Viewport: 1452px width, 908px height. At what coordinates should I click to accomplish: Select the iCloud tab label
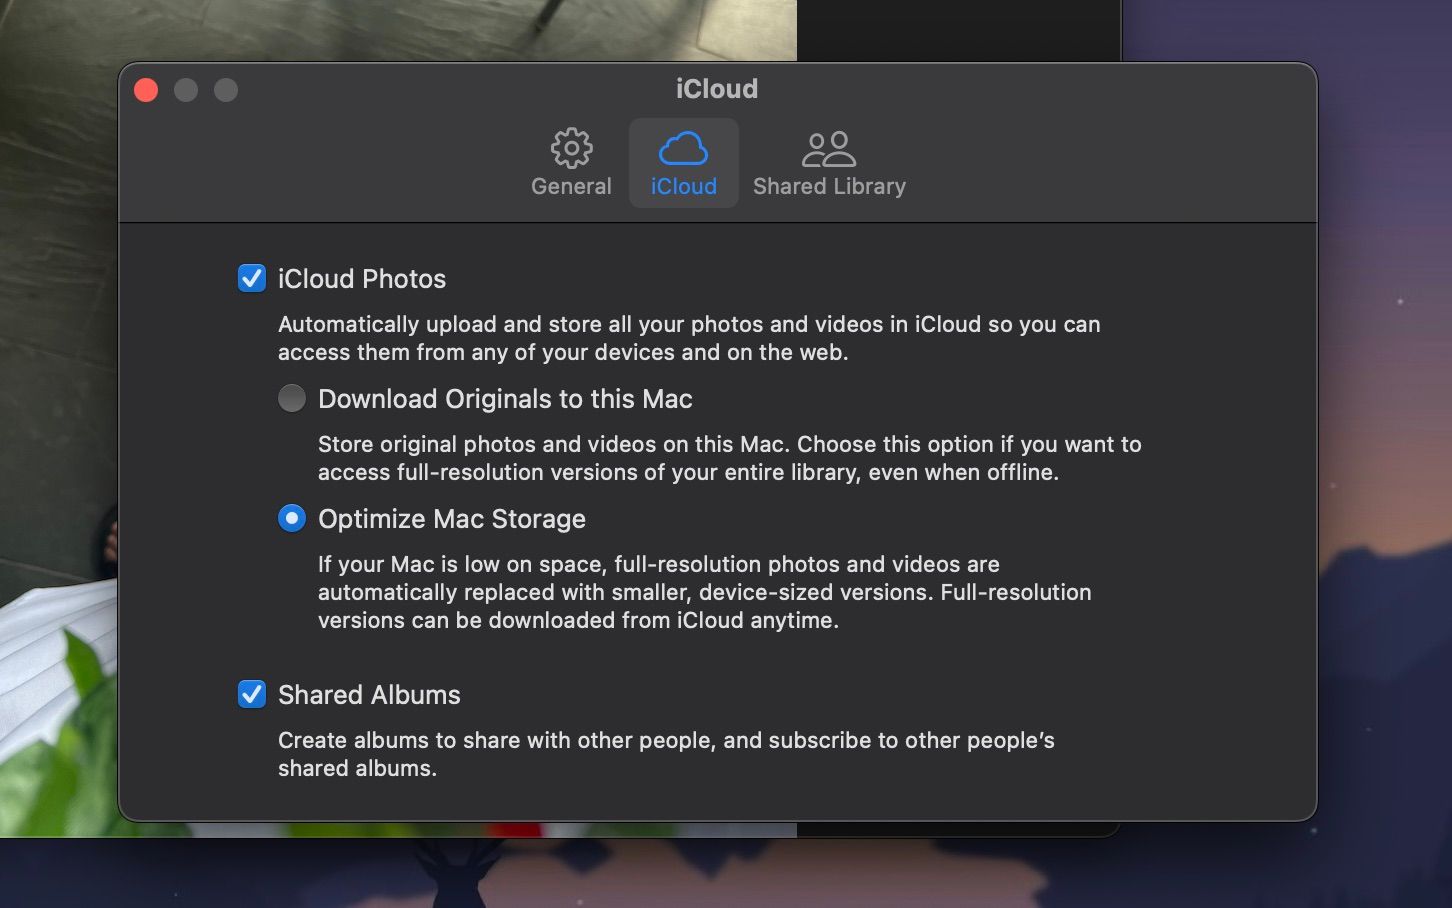[683, 185]
